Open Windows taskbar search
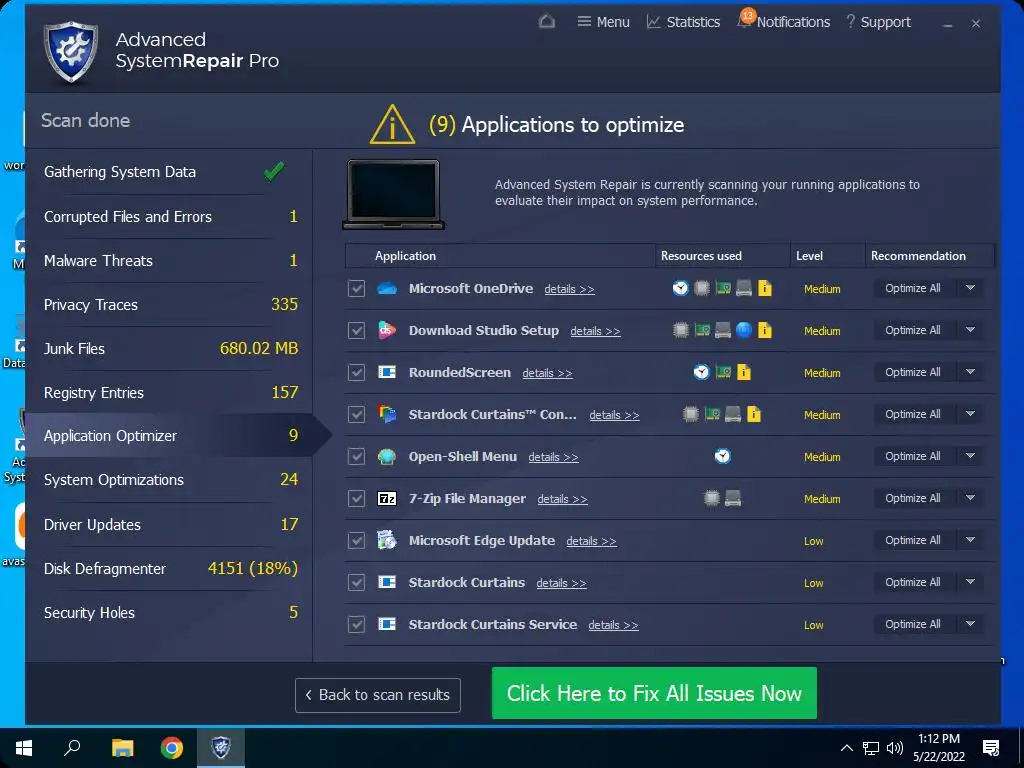Image resolution: width=1024 pixels, height=768 pixels. click(72, 748)
